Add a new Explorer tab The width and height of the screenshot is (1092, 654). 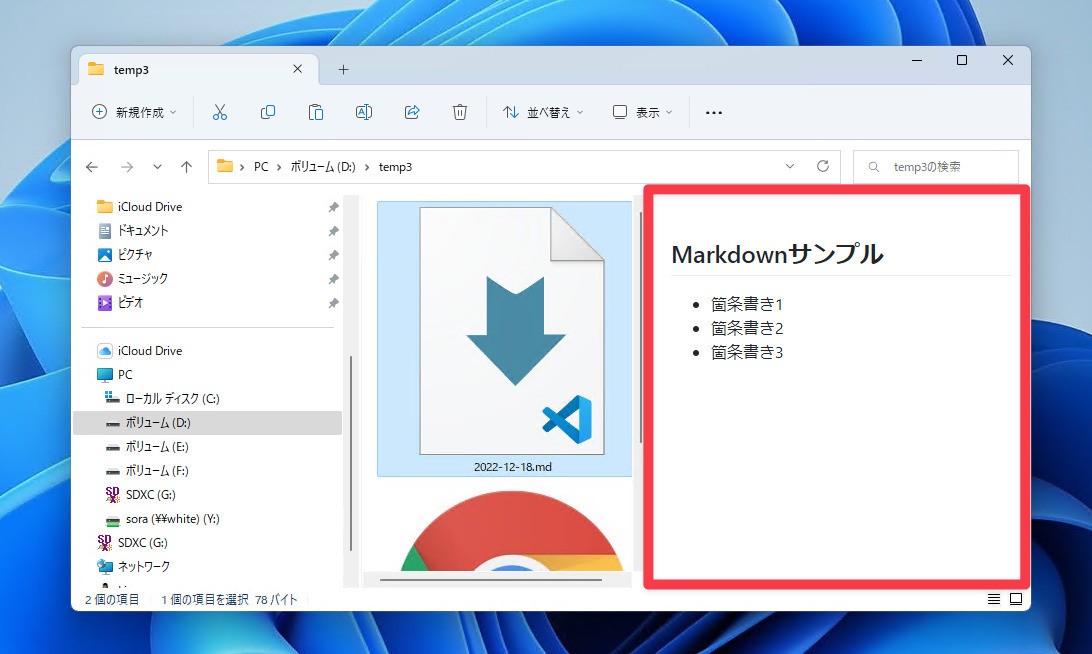343,70
